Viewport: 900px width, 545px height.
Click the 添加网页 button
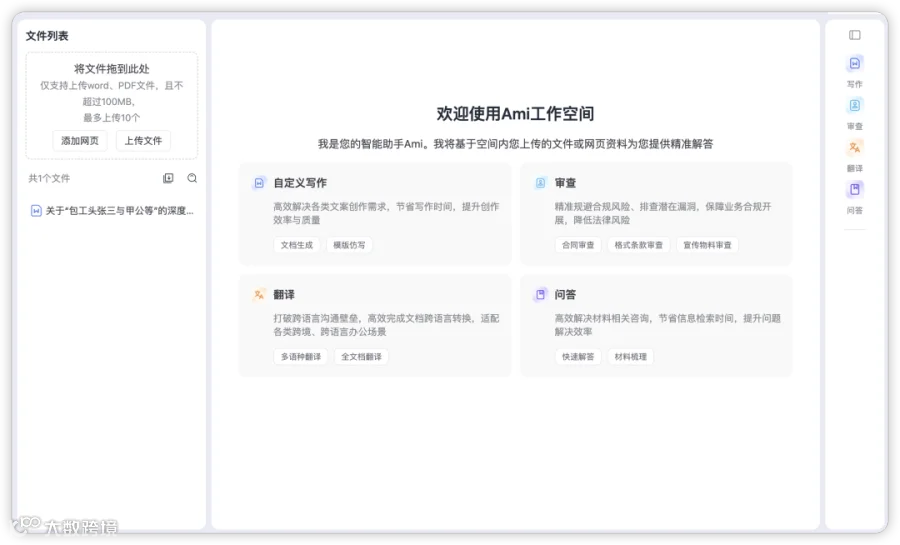(x=80, y=141)
